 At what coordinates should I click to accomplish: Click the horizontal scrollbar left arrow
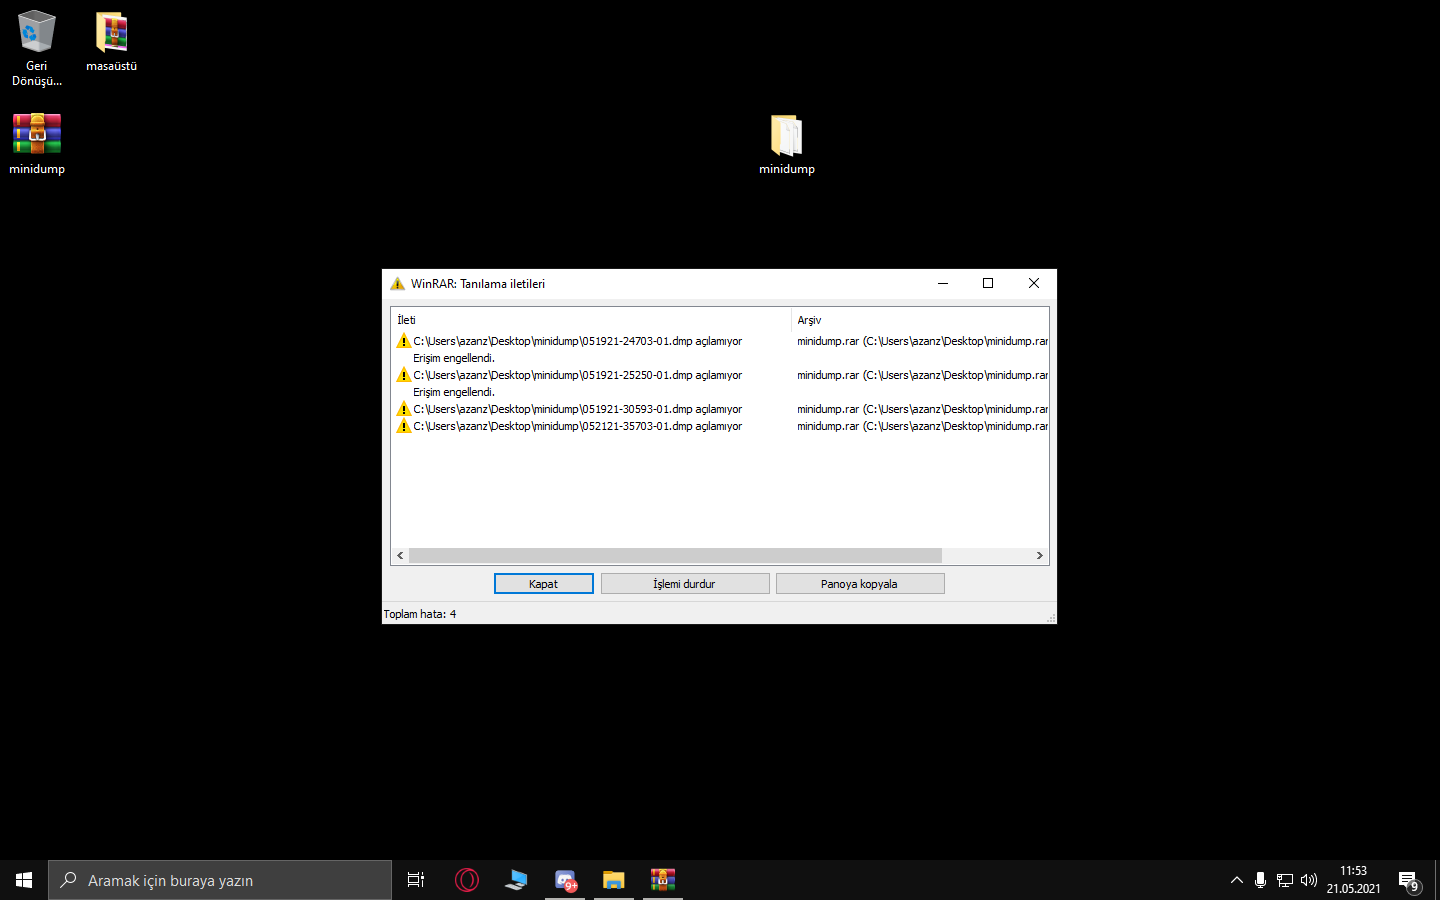(x=400, y=555)
